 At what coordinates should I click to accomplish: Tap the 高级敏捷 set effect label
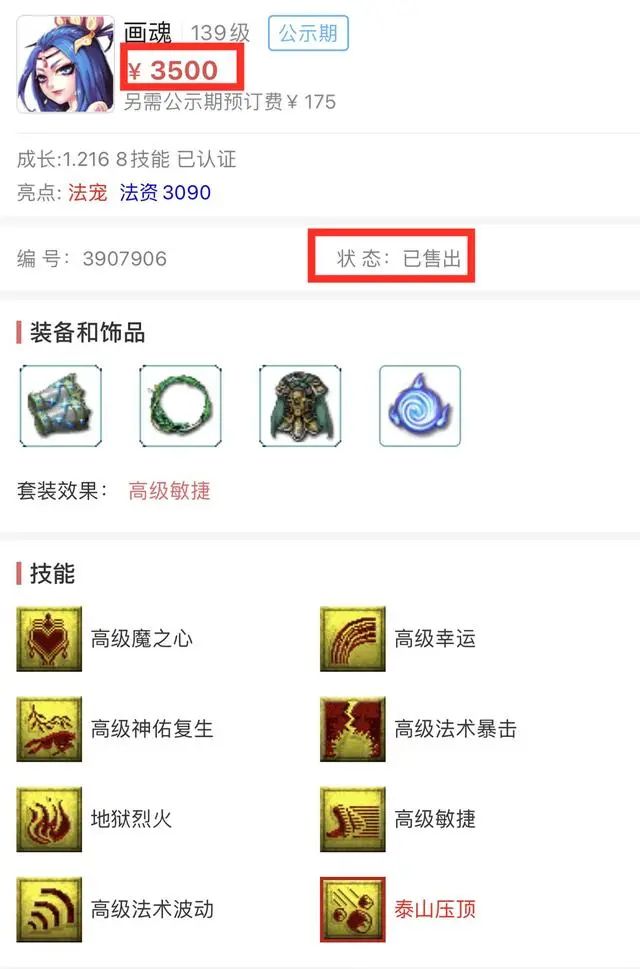pos(169,491)
